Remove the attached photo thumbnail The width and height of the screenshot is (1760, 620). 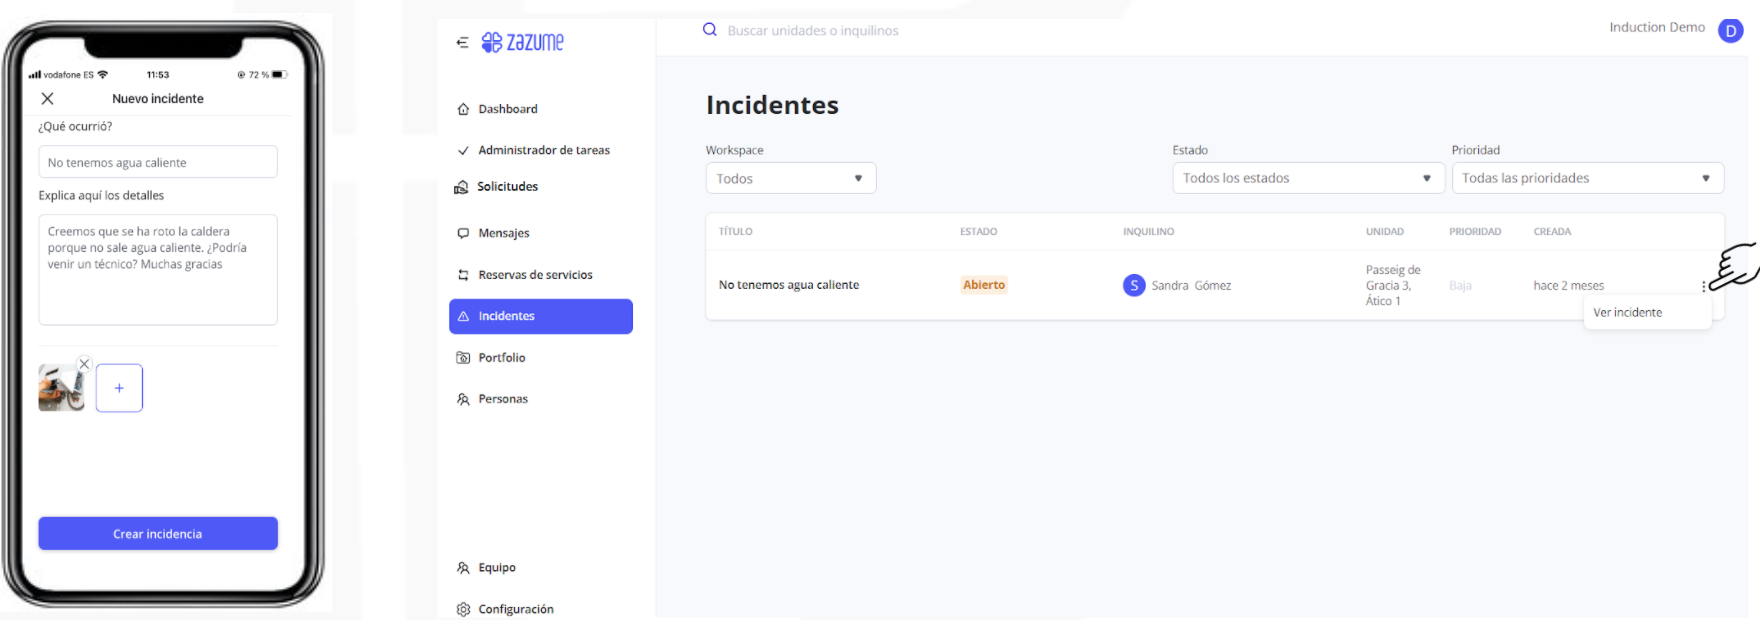[85, 364]
